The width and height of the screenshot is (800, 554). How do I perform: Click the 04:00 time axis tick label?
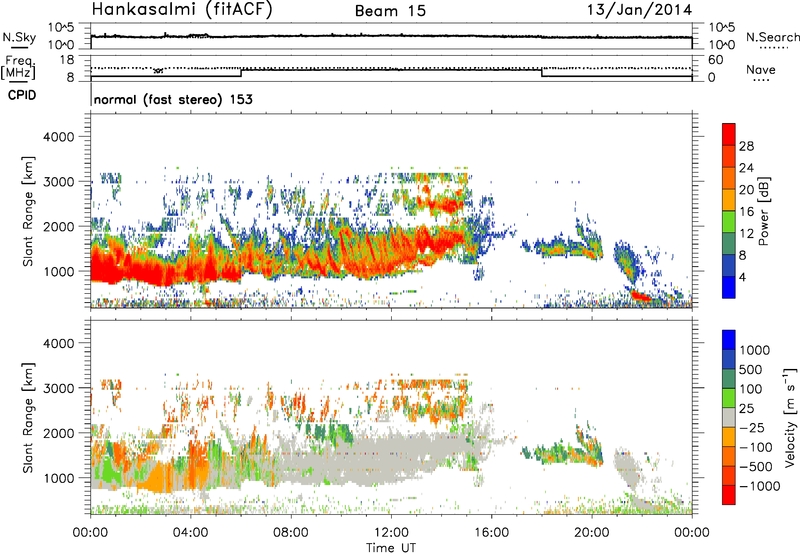click(x=191, y=533)
